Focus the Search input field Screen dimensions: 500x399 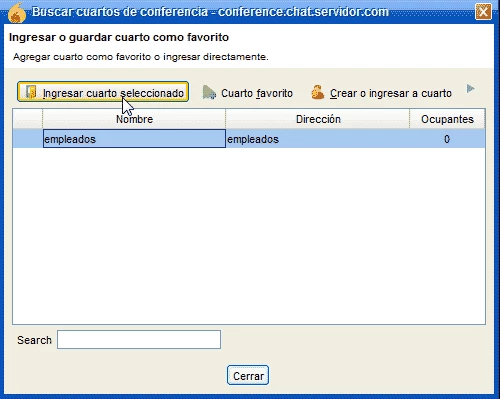click(x=139, y=340)
